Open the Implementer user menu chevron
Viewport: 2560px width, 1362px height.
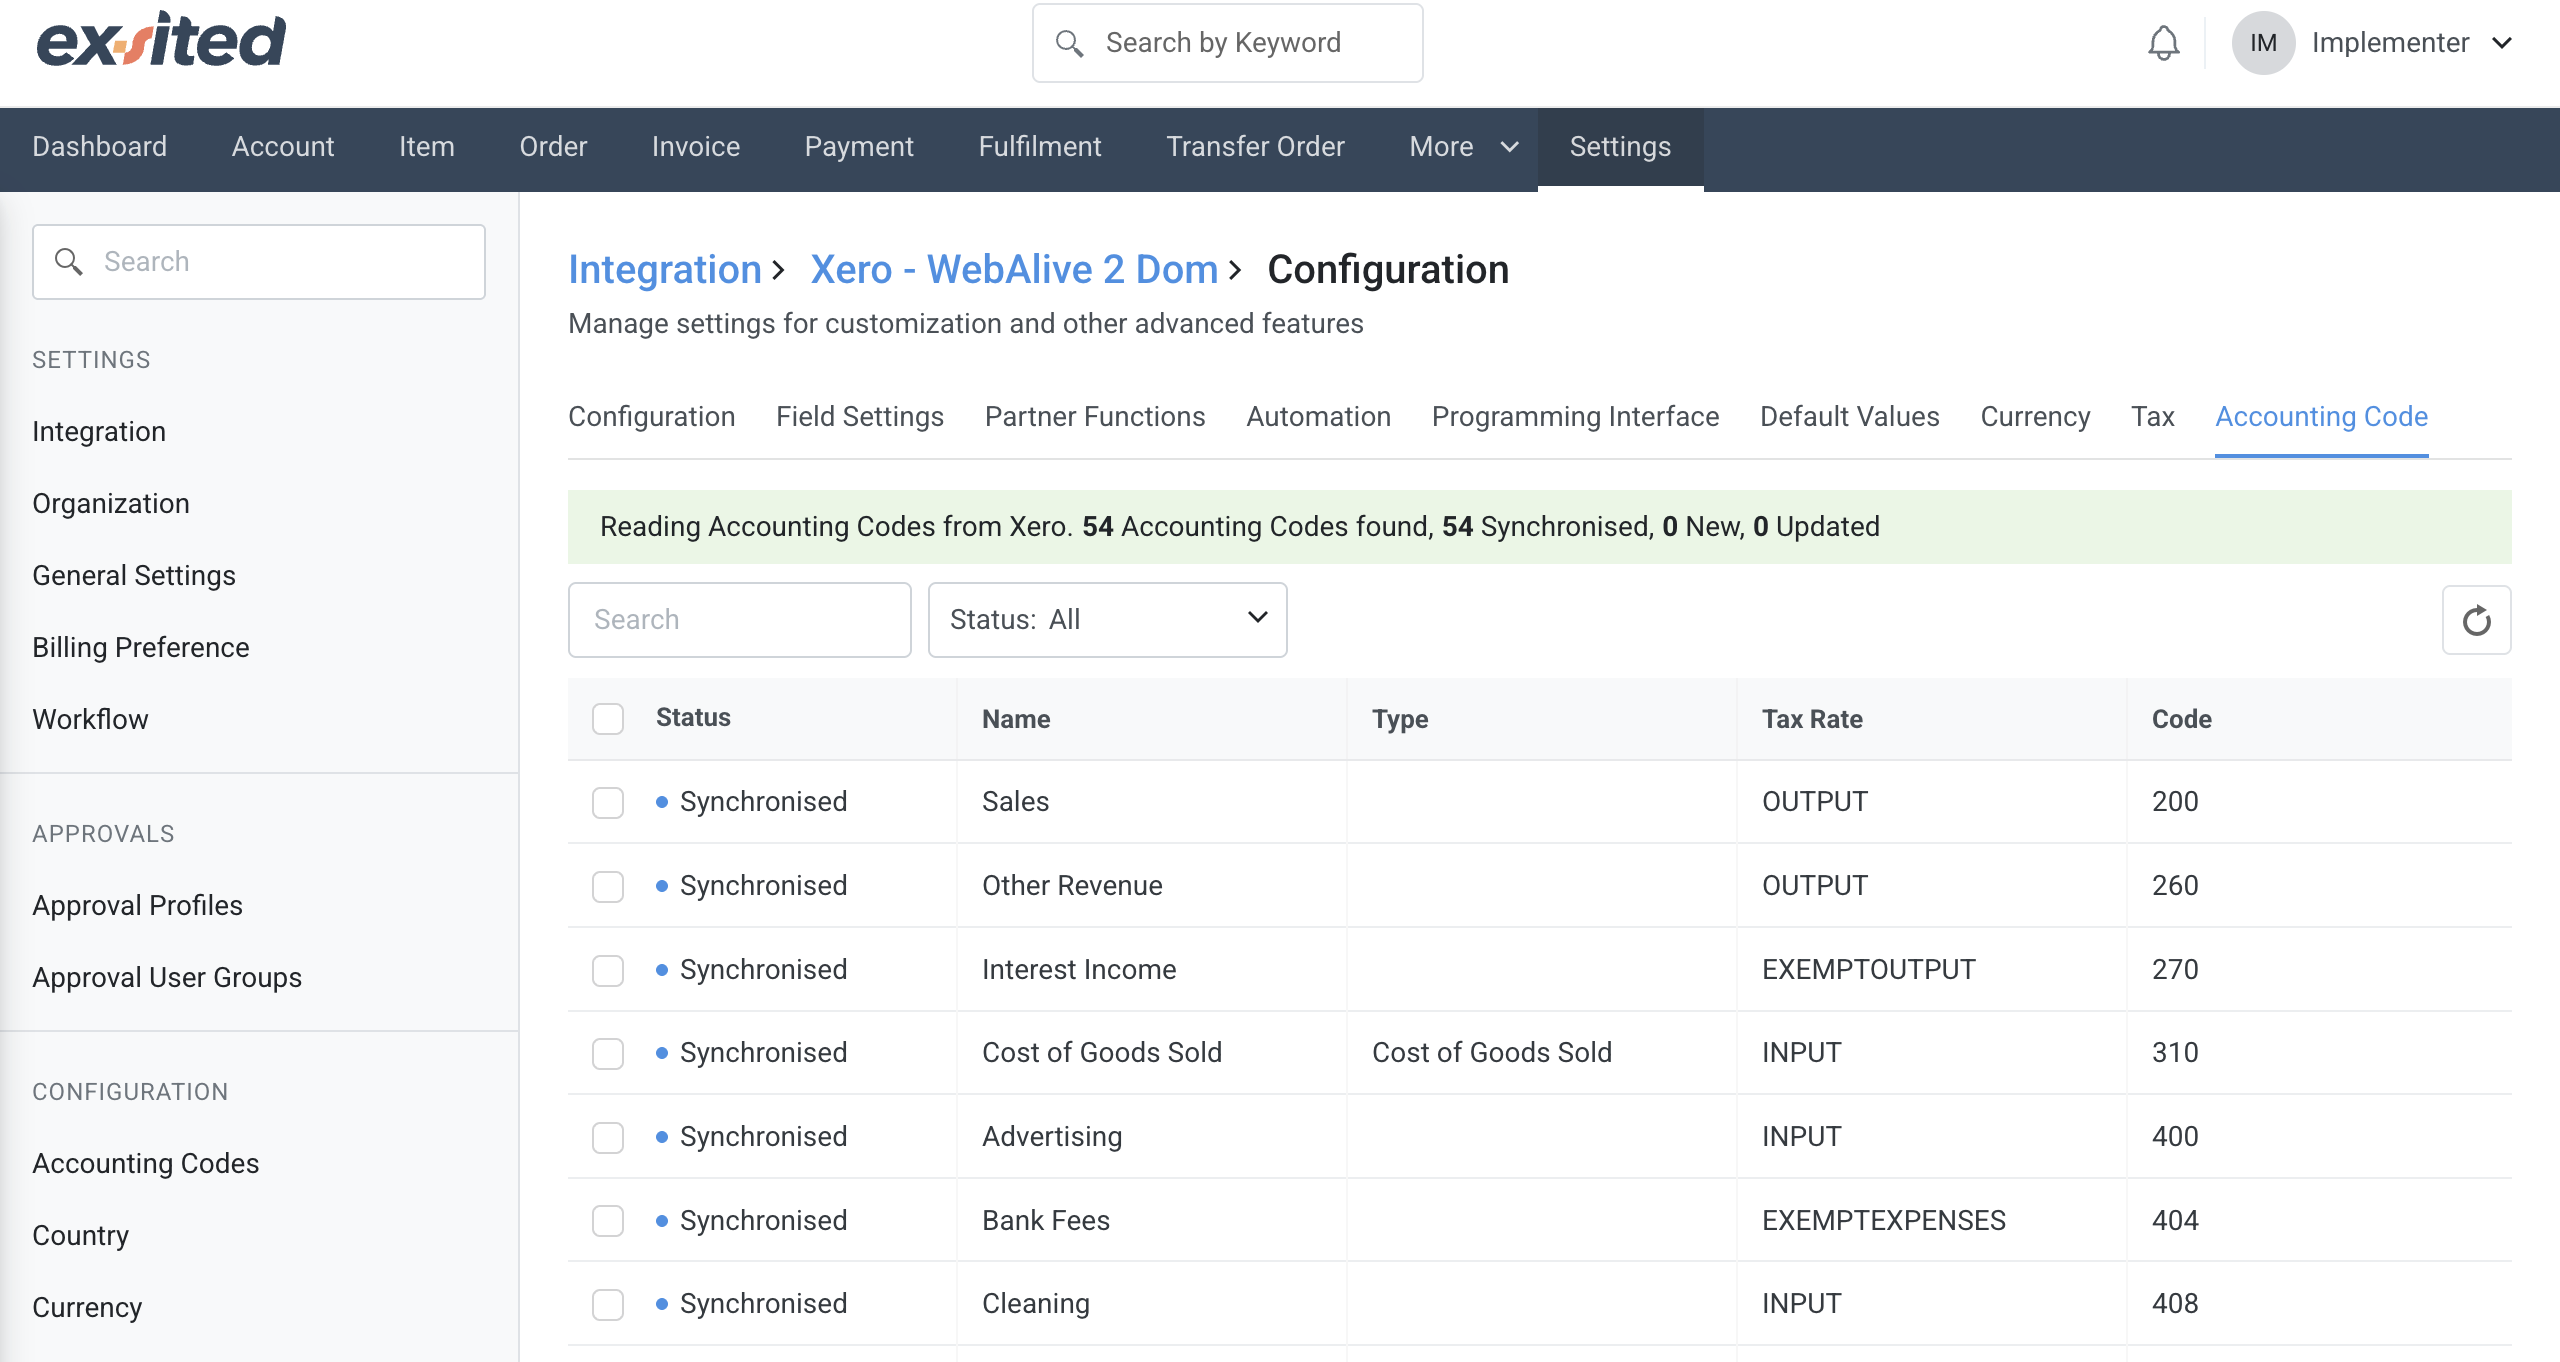click(2502, 43)
